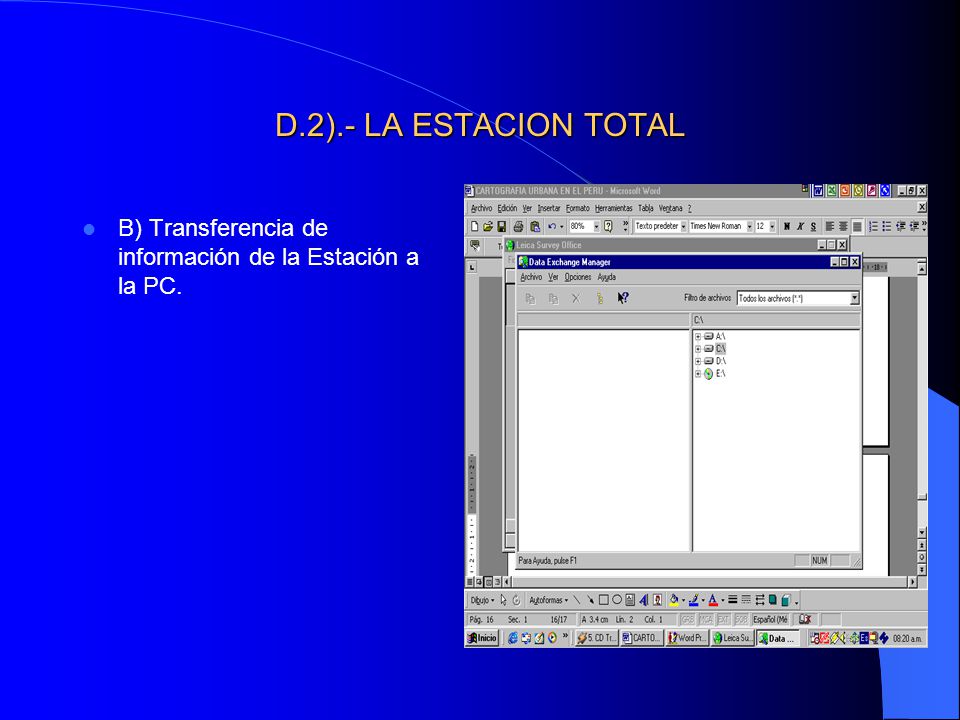The width and height of the screenshot is (960, 720).
Task: Click the Open folder icon in Word toolbar
Action: click(x=488, y=226)
